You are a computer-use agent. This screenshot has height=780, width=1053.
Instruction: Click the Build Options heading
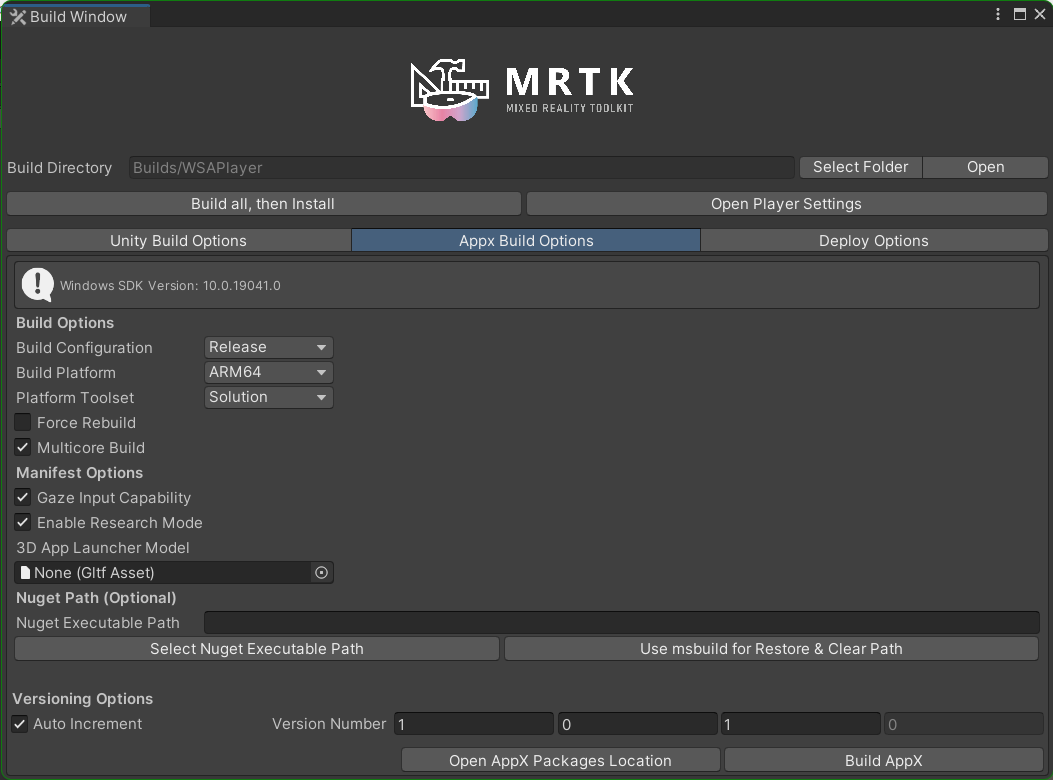tap(65, 322)
